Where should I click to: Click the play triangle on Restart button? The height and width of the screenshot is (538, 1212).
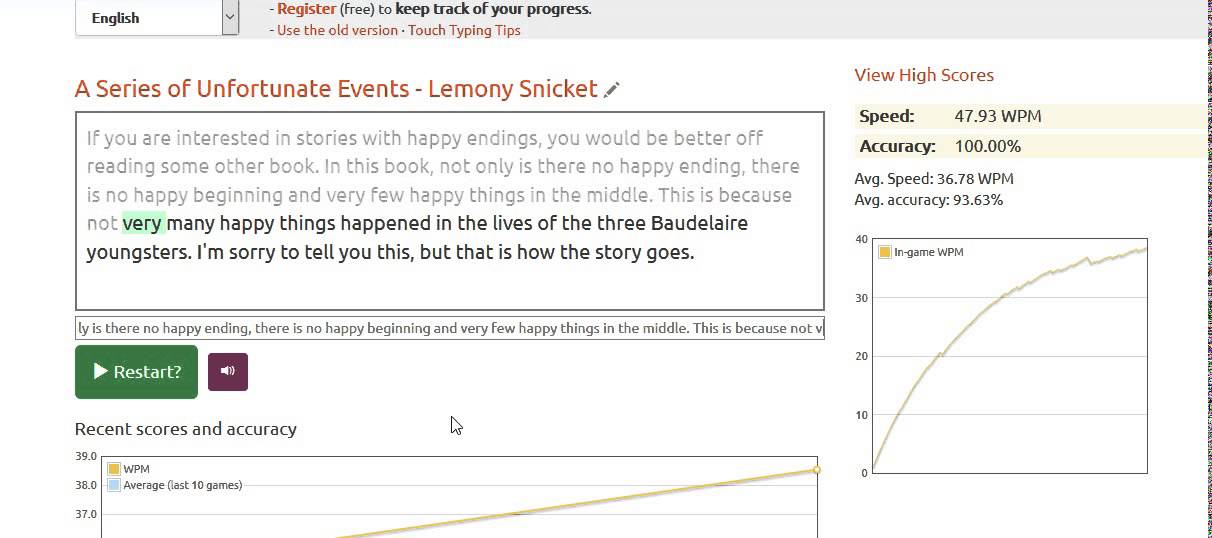tap(101, 372)
